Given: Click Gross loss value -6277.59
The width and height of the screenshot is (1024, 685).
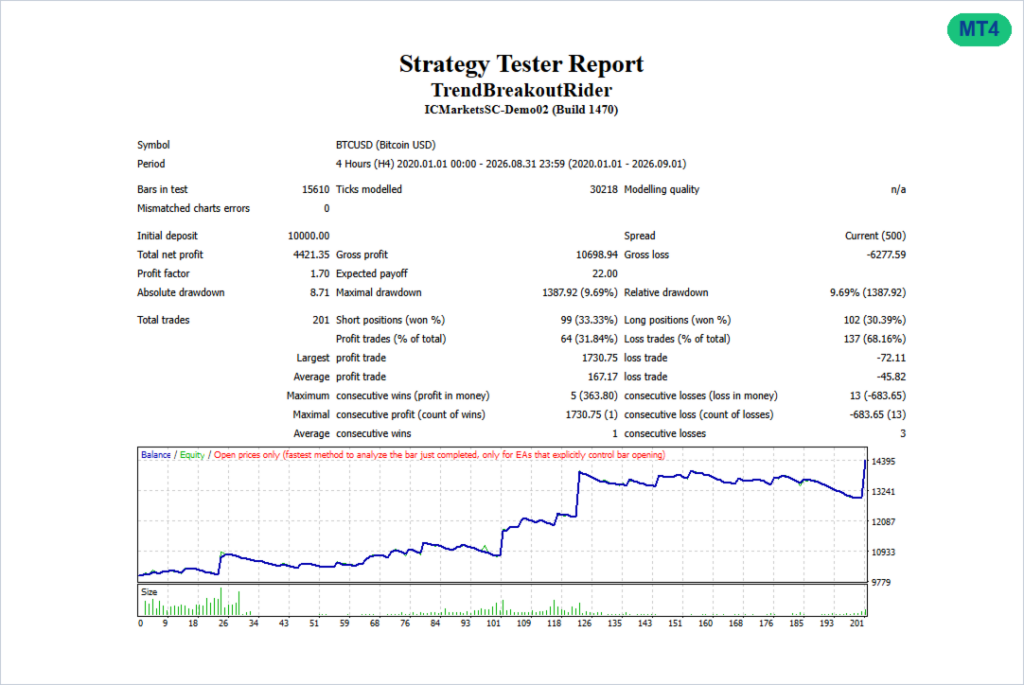Looking at the screenshot, I should [886, 255].
